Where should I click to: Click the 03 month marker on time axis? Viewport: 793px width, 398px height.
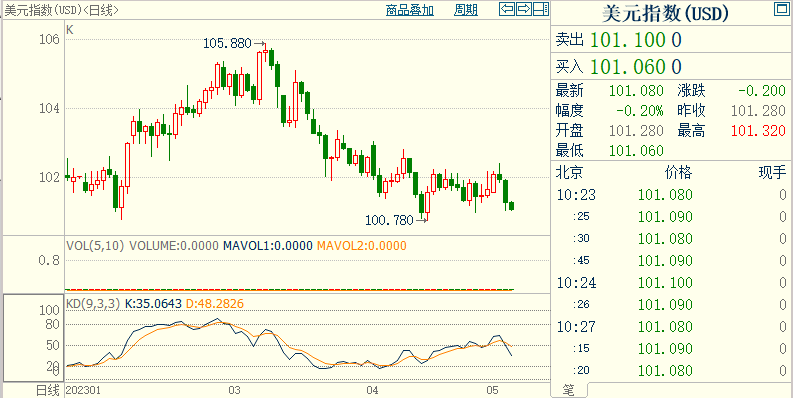click(x=234, y=390)
